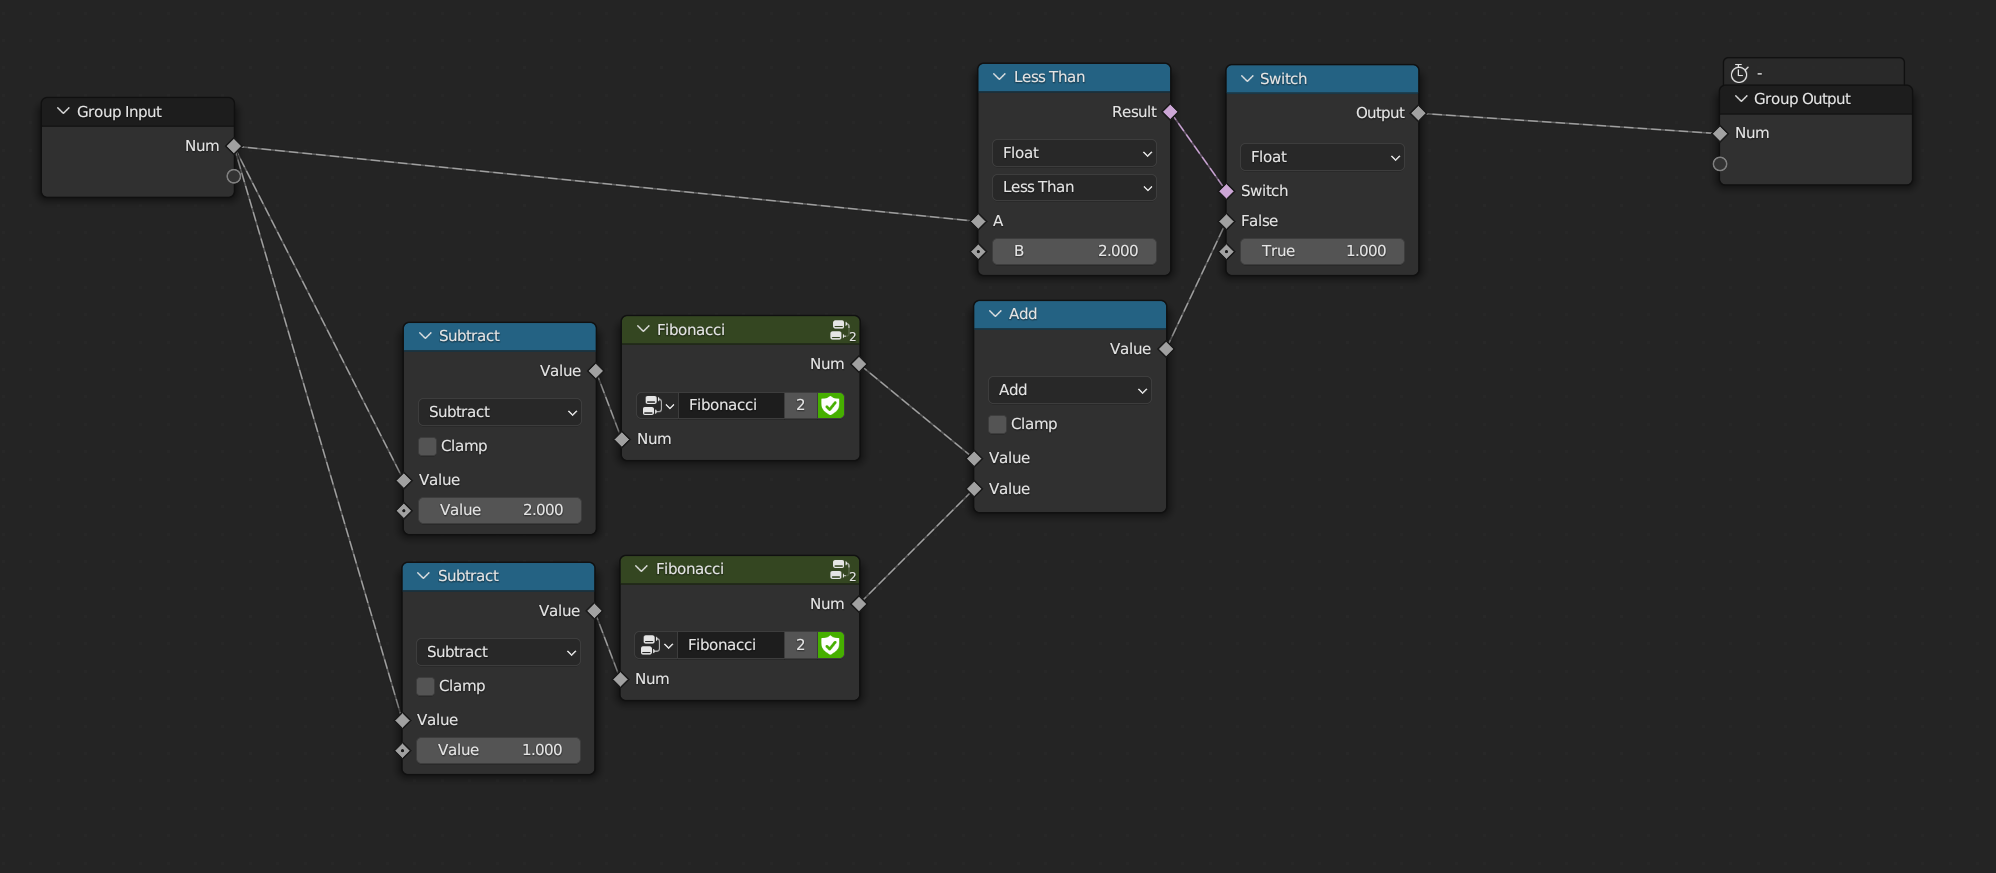Click the Add node's Value output socket
This screenshot has width=1996, height=873.
[1166, 349]
